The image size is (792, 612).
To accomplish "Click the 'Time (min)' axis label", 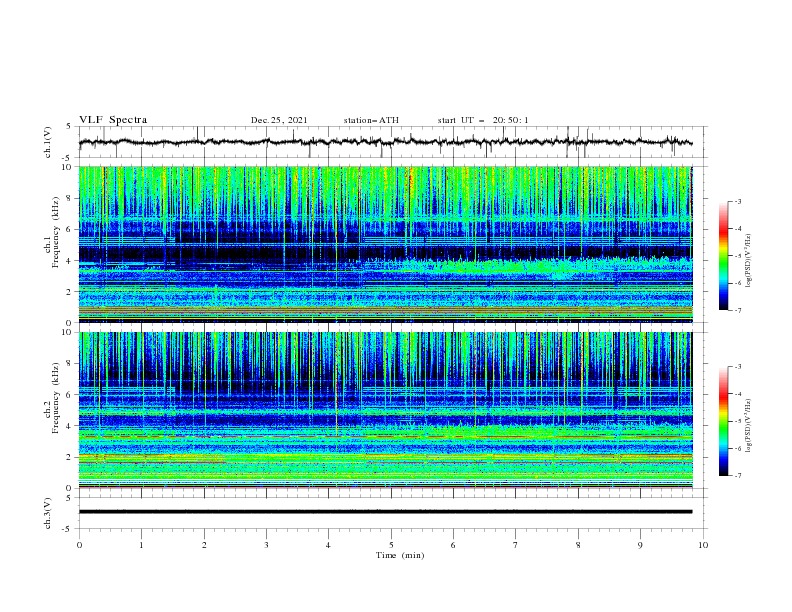I will 400,555.
